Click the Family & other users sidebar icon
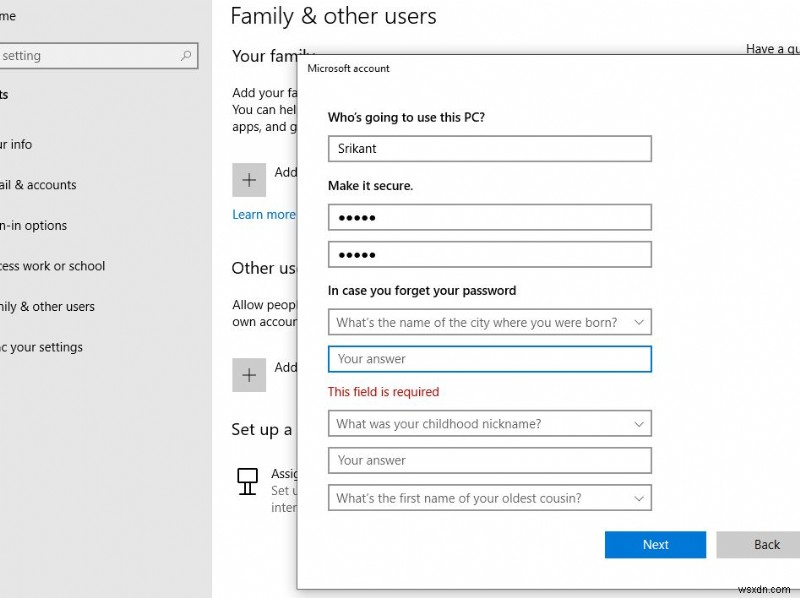 pyautogui.click(x=5, y=307)
